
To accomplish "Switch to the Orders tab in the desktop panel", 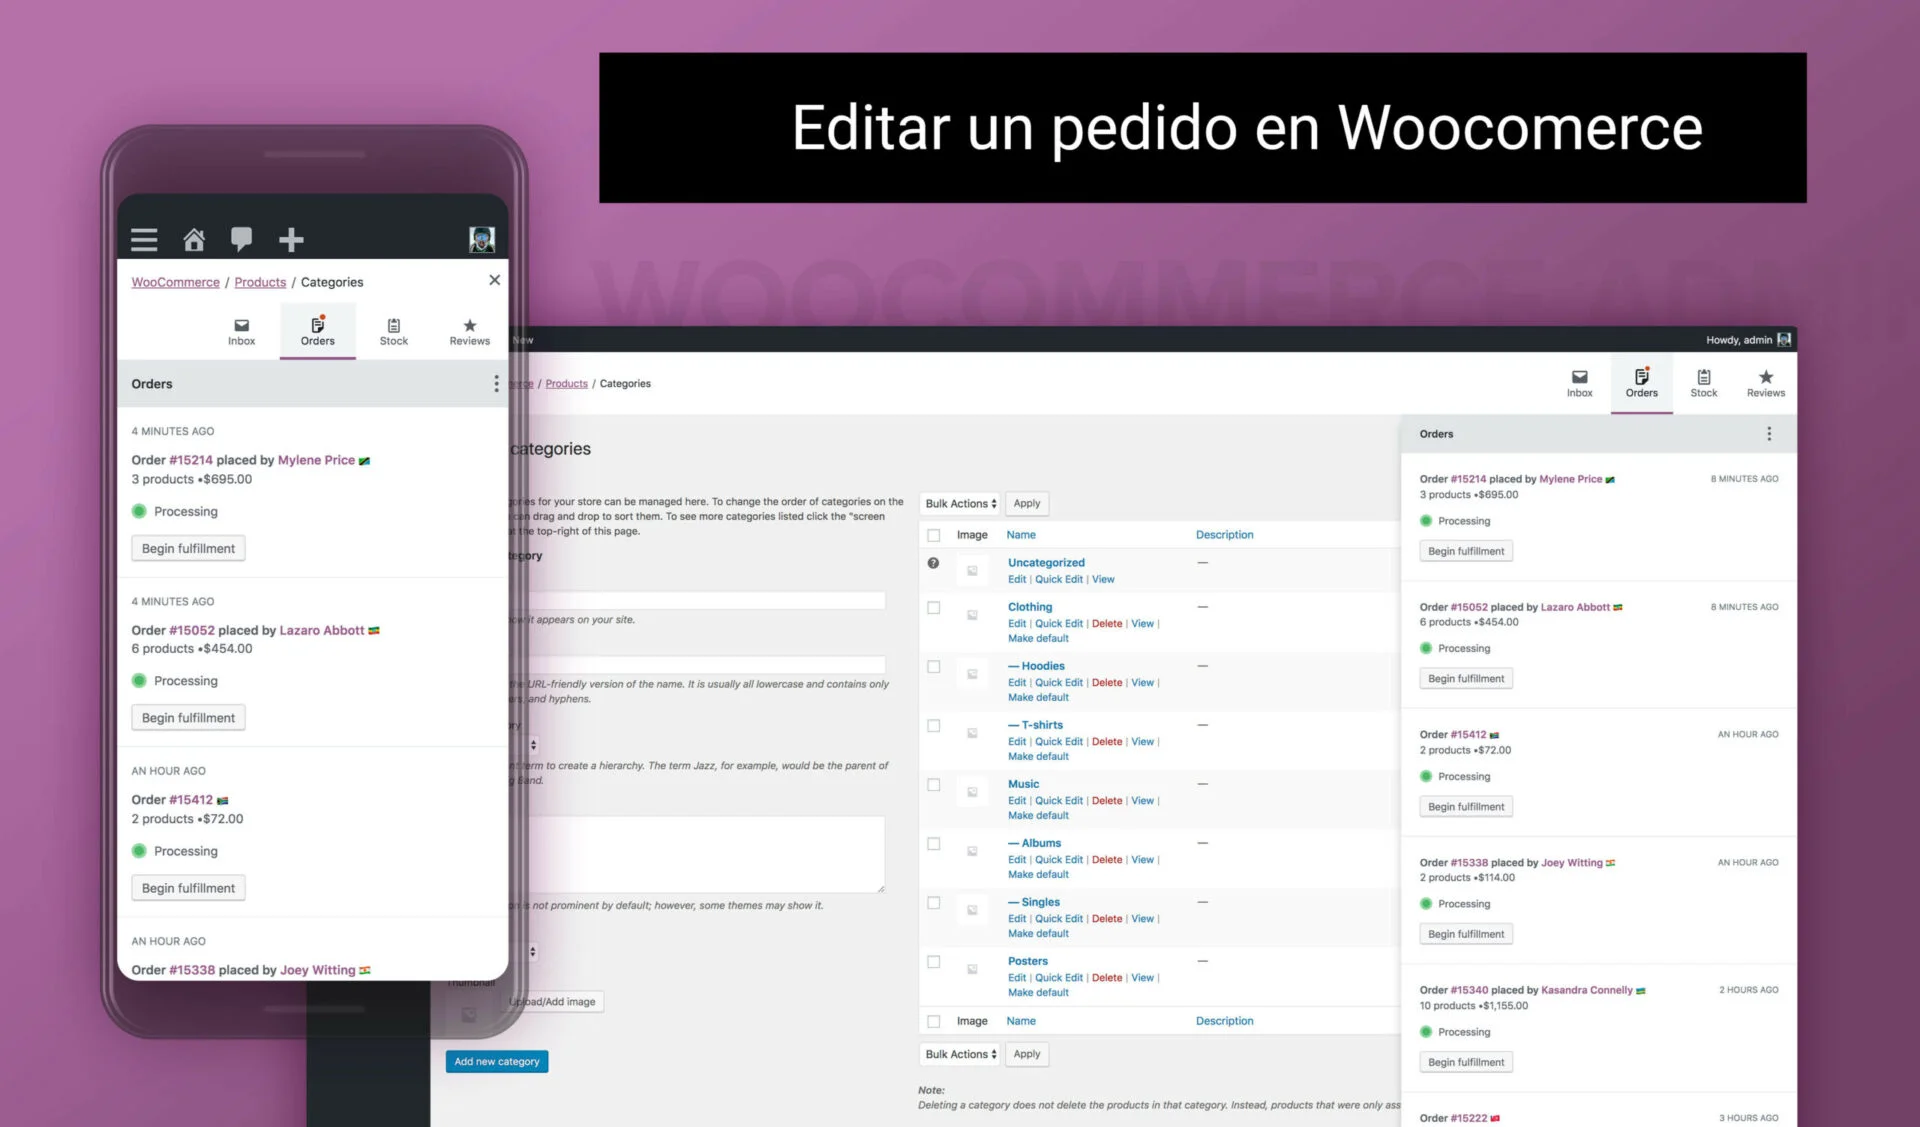I will tap(1641, 383).
